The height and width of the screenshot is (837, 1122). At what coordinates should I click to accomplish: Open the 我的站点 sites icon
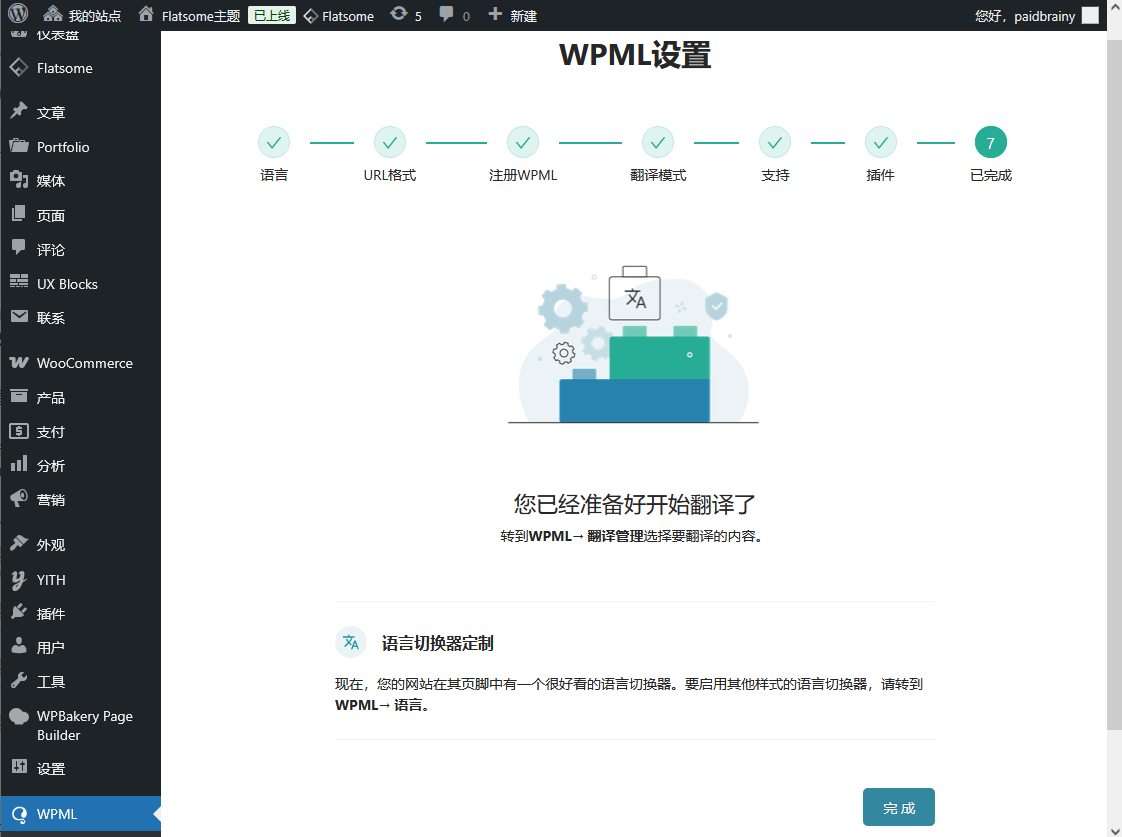coord(52,14)
